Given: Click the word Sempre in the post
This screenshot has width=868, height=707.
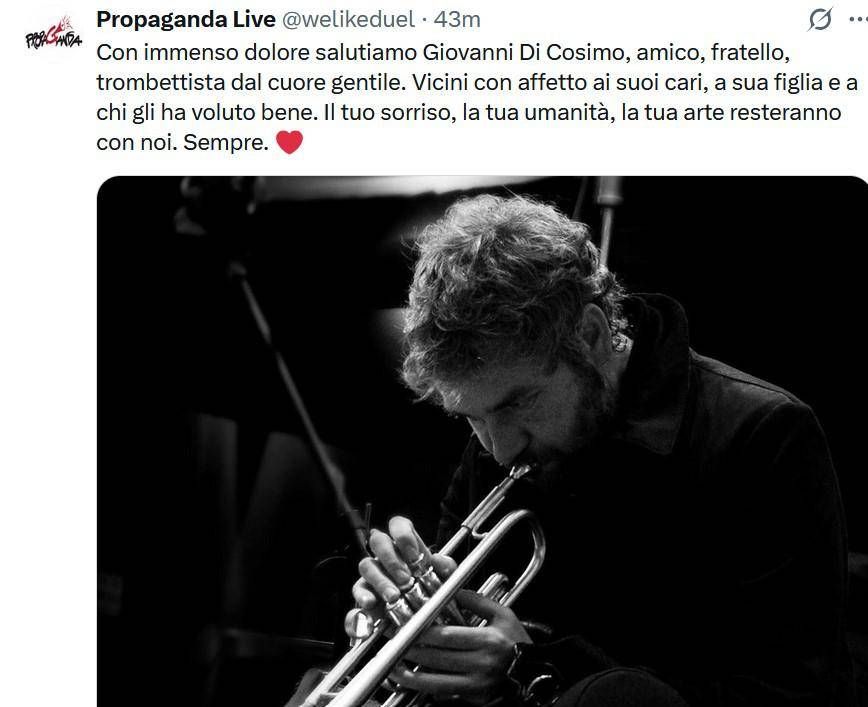Looking at the screenshot, I should pyautogui.click(x=226, y=143).
